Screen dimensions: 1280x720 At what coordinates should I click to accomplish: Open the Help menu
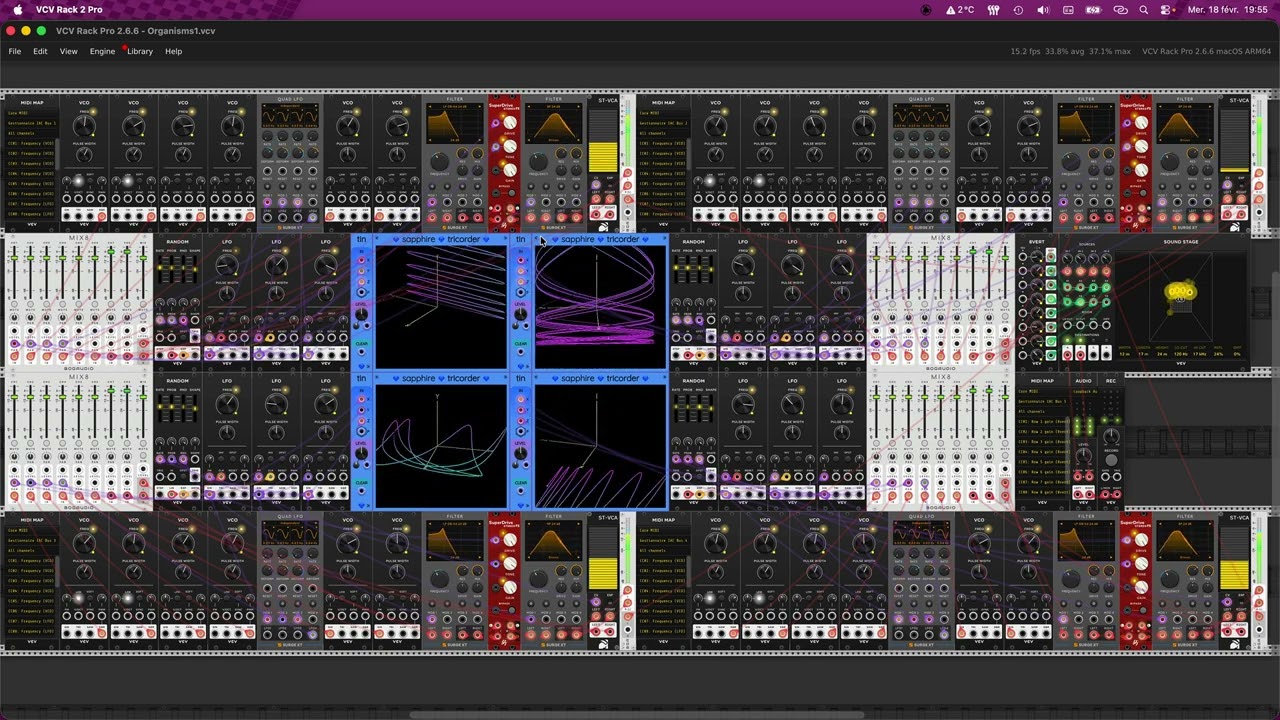[173, 51]
